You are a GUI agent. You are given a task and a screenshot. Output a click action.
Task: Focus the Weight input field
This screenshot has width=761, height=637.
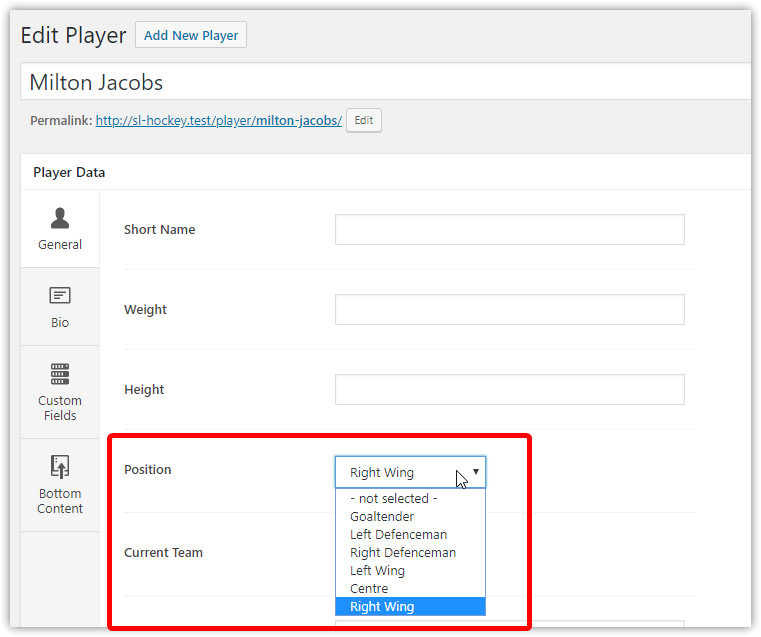click(510, 310)
